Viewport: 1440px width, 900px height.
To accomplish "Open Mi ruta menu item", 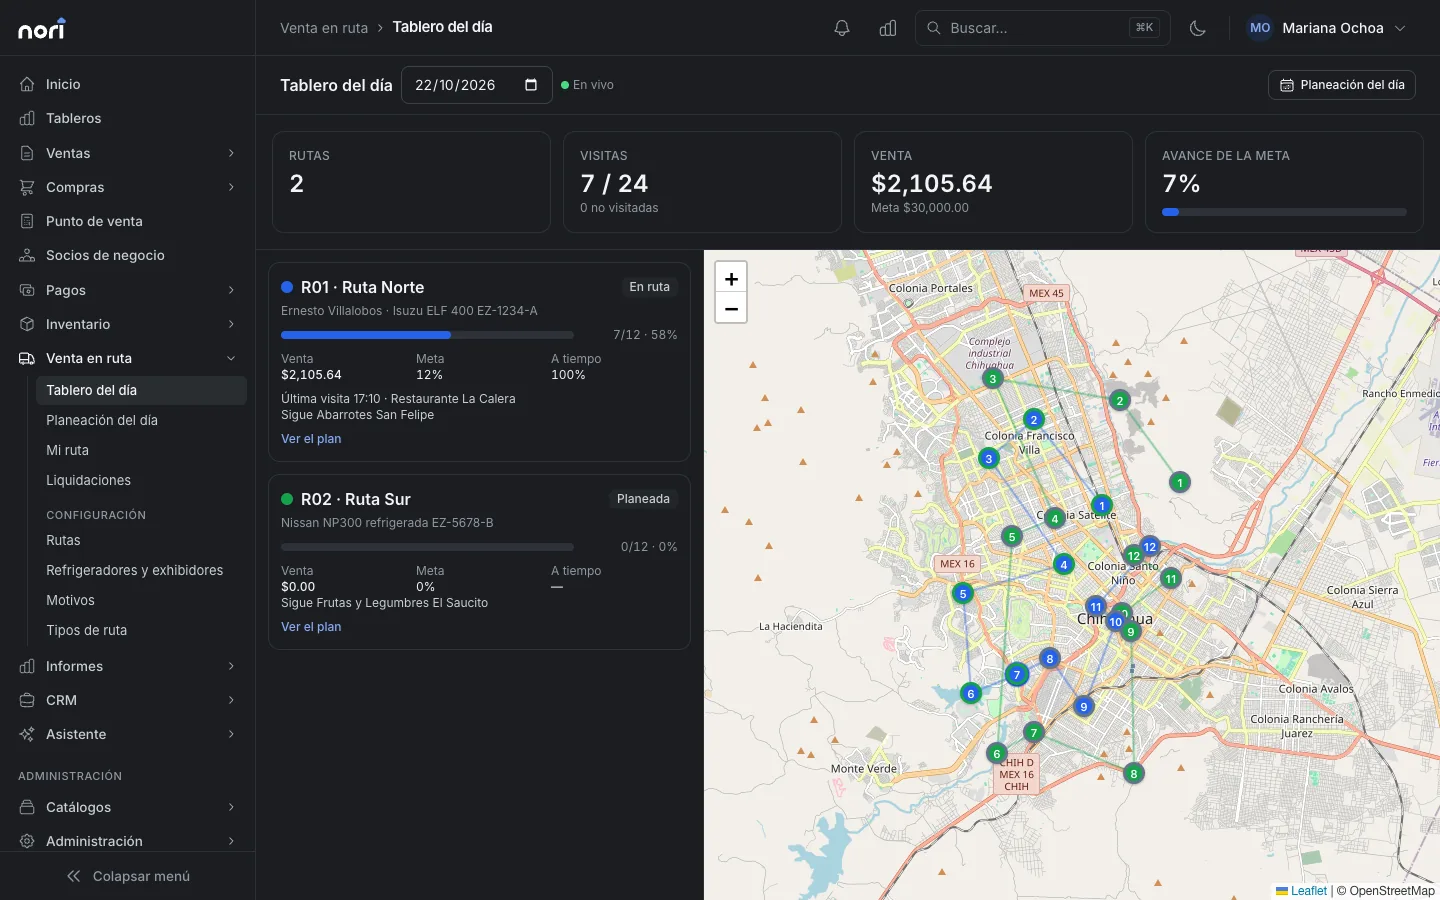I will (141, 450).
